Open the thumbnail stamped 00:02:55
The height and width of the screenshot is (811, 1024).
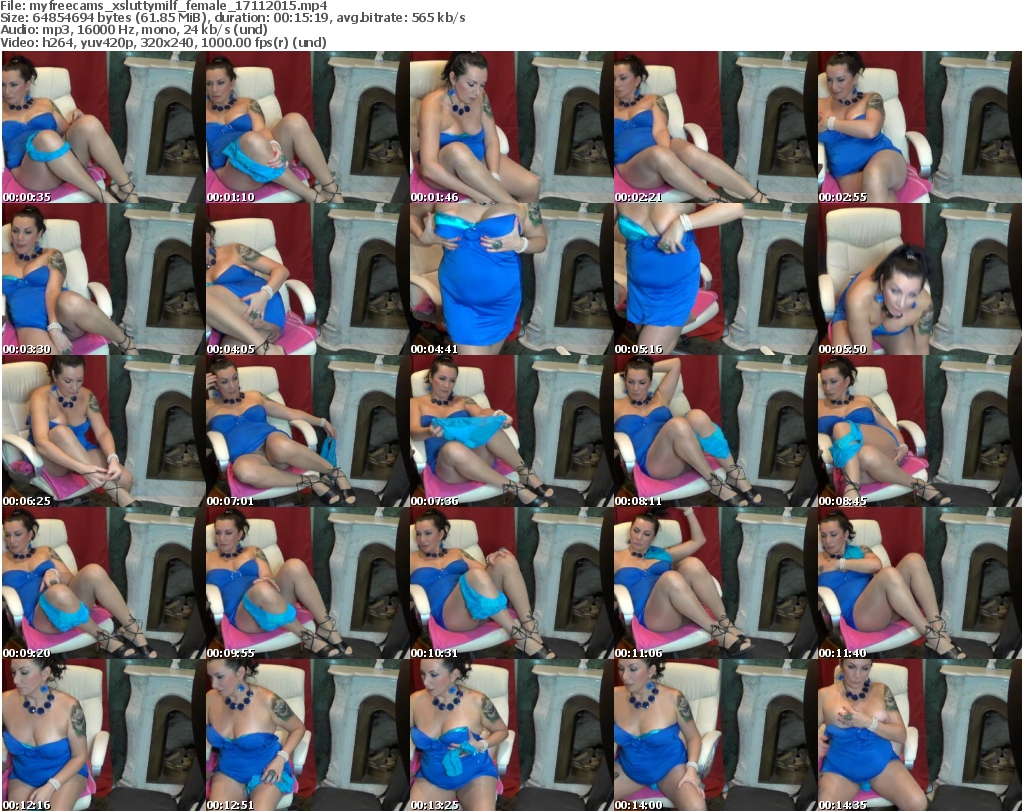920,127
